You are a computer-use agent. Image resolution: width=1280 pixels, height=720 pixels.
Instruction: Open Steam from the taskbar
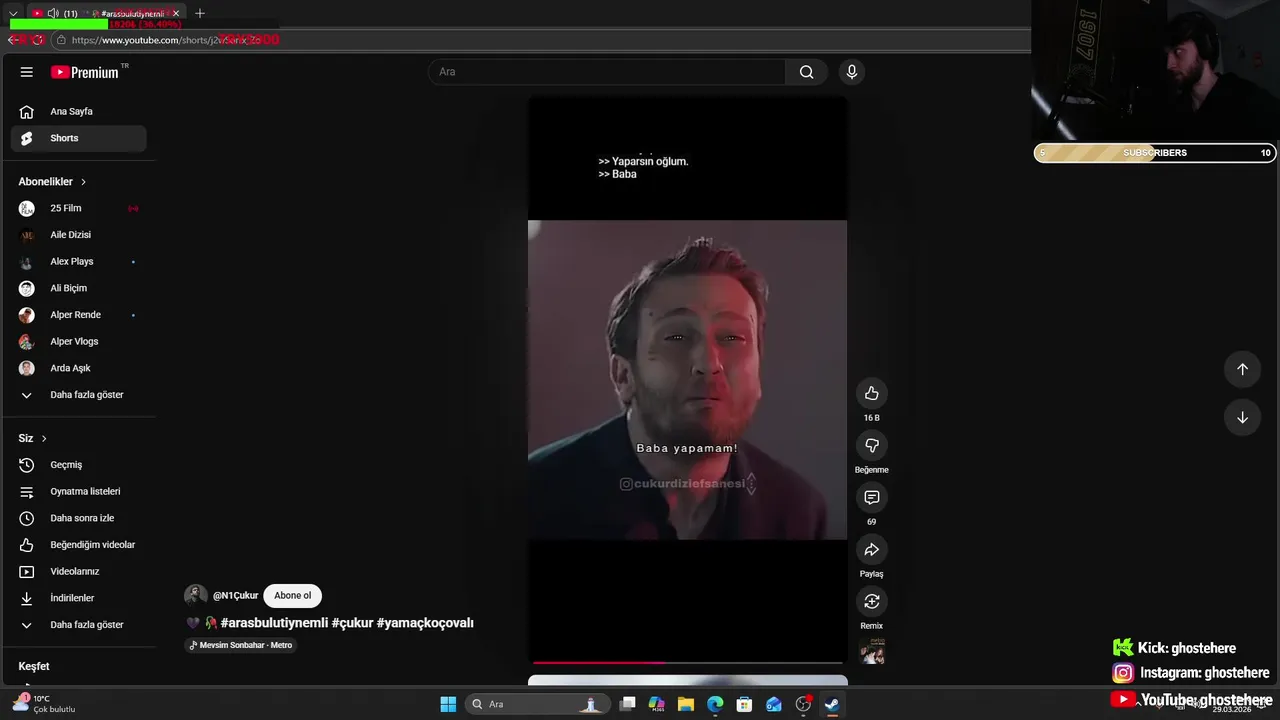[831, 704]
